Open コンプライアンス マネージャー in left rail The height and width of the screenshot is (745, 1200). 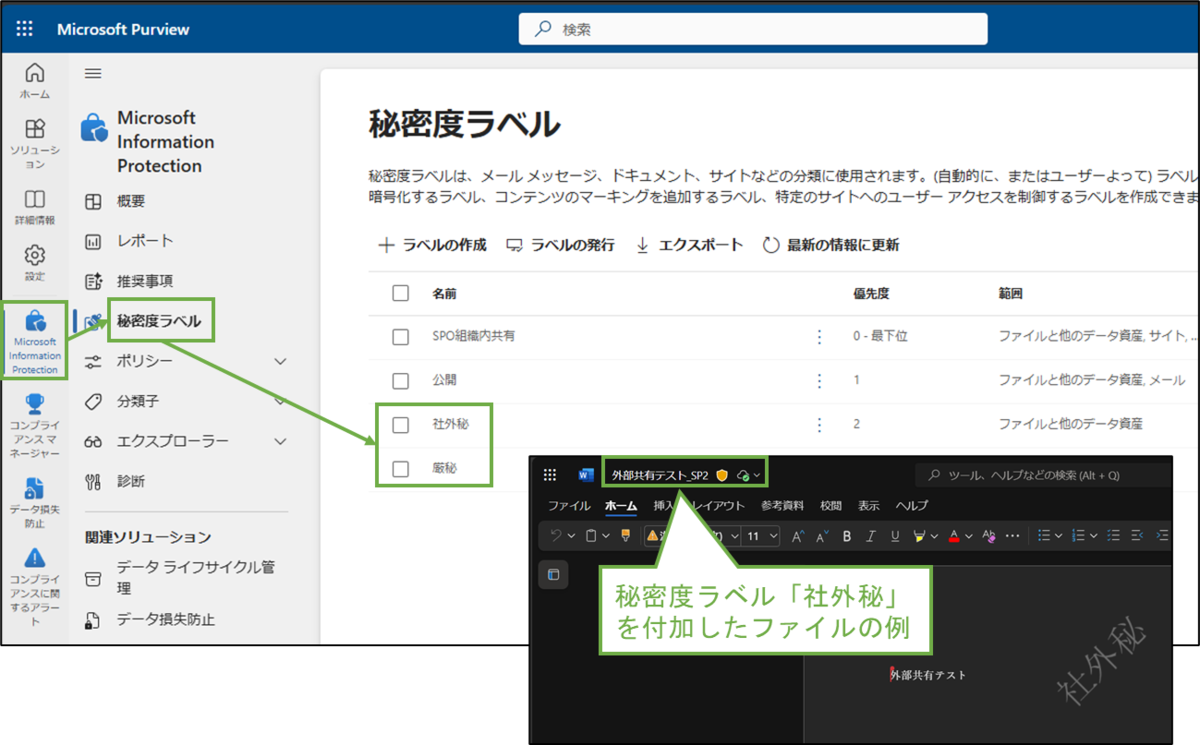click(35, 424)
